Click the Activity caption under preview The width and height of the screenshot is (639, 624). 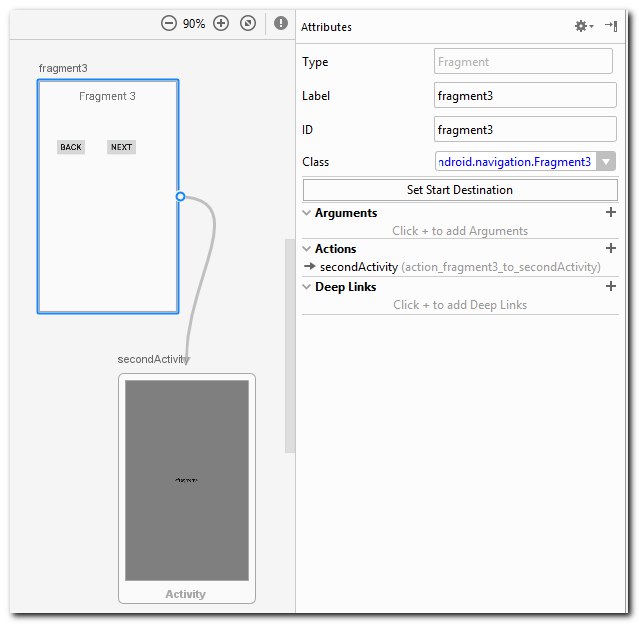185,594
